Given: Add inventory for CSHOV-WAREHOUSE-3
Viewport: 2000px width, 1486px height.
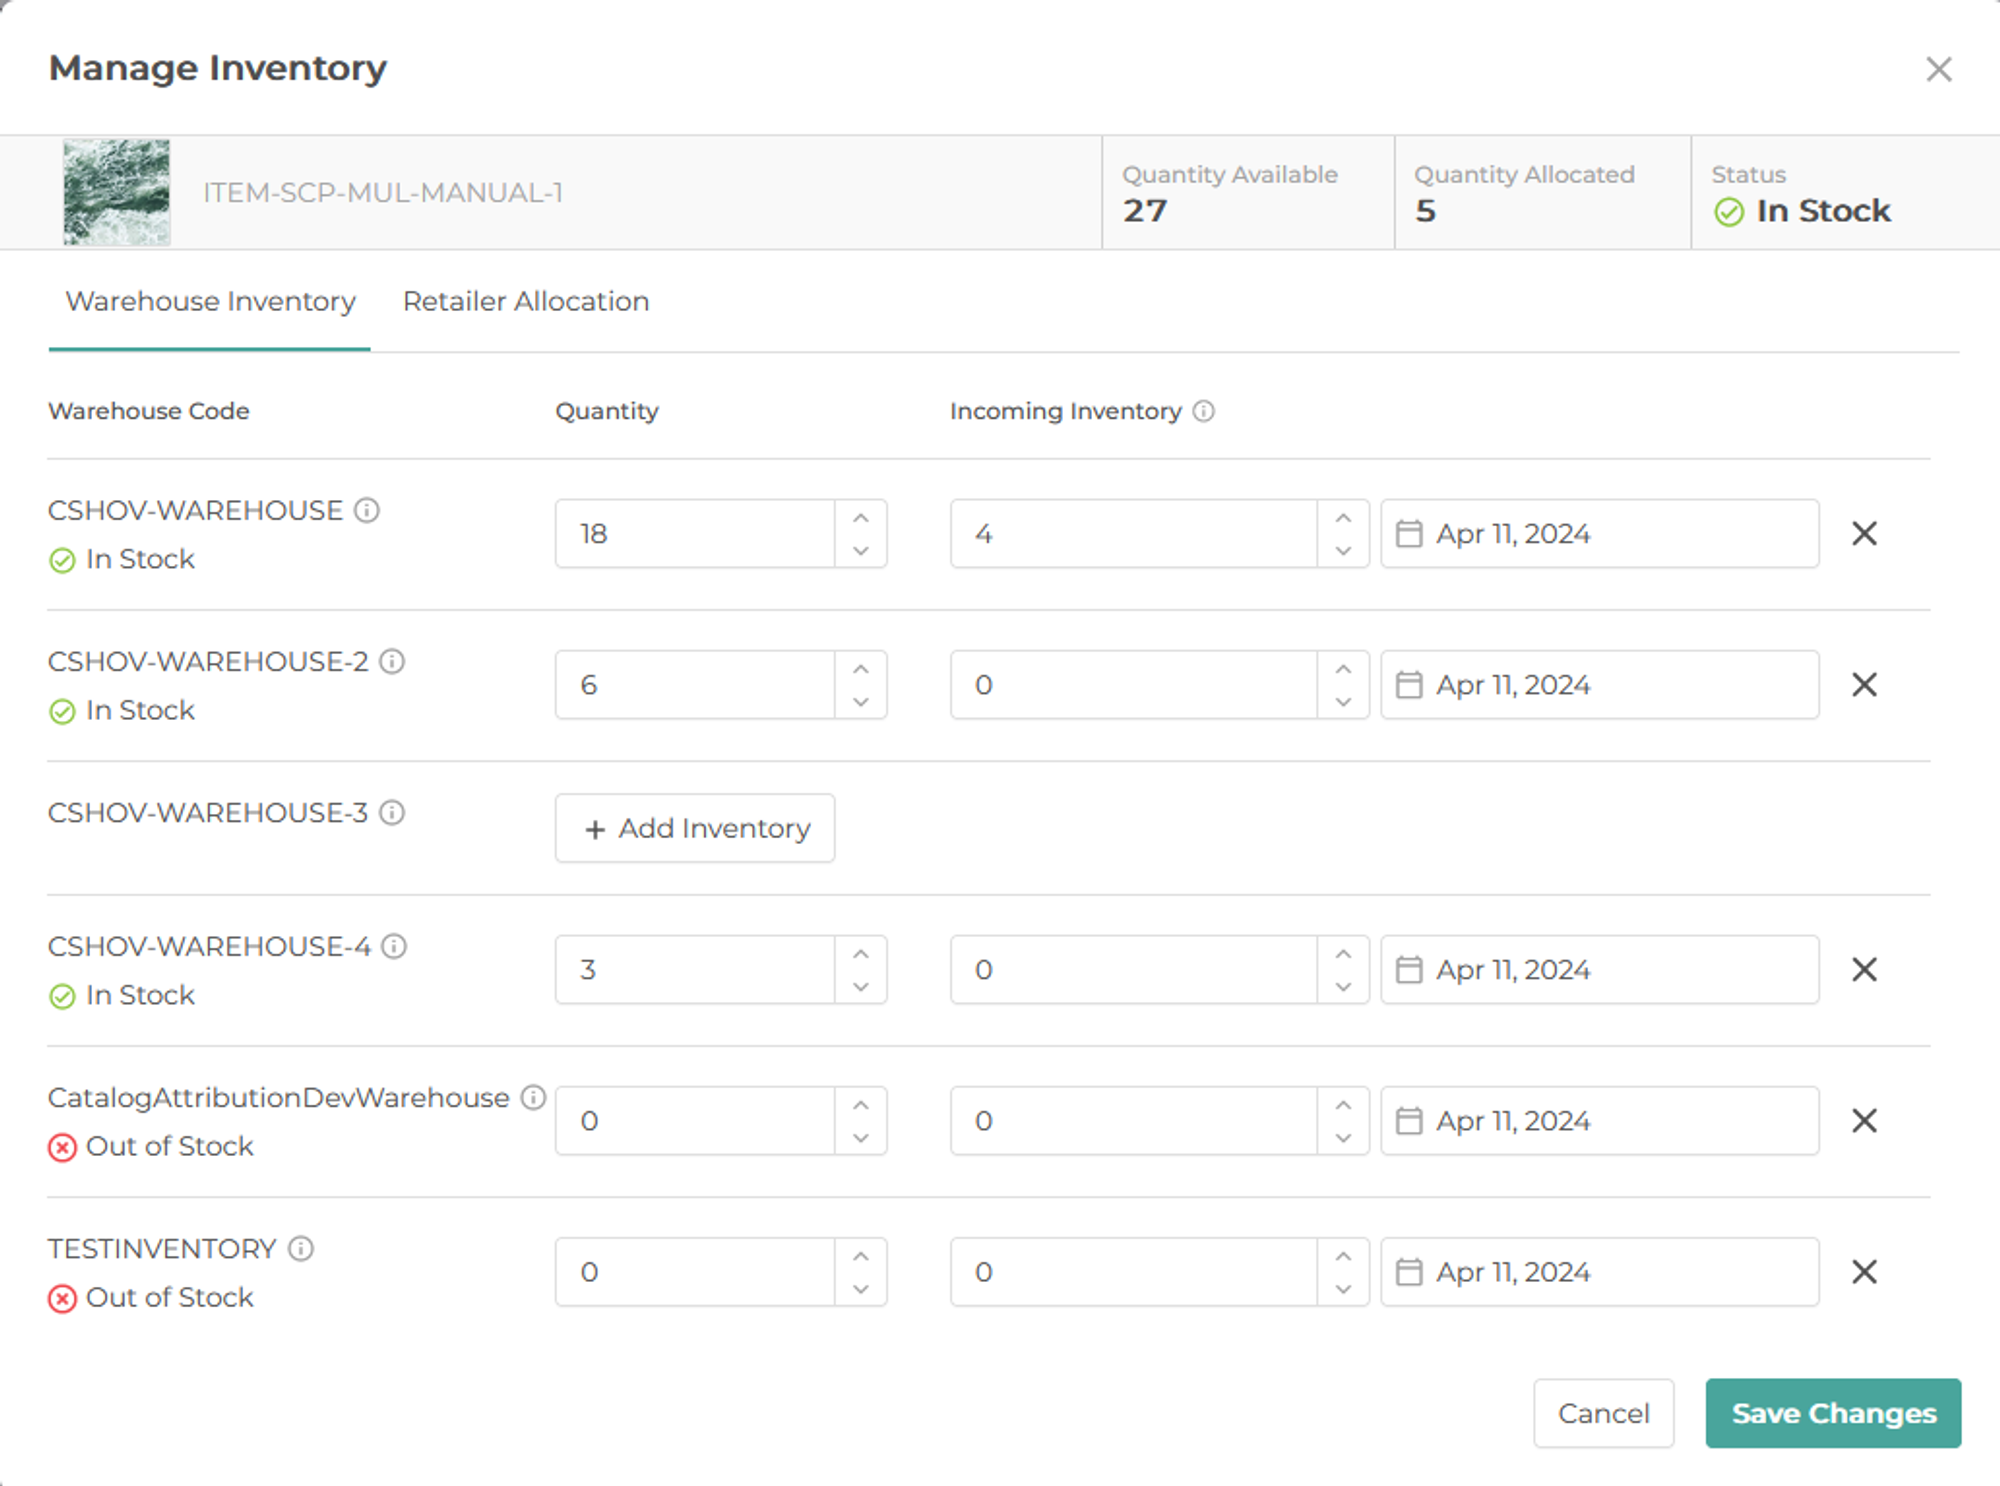Looking at the screenshot, I should [x=694, y=828].
